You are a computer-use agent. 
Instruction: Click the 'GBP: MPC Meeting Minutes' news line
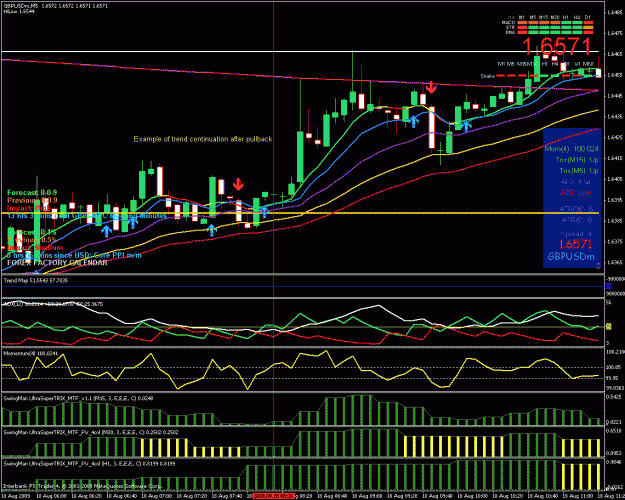click(87, 216)
